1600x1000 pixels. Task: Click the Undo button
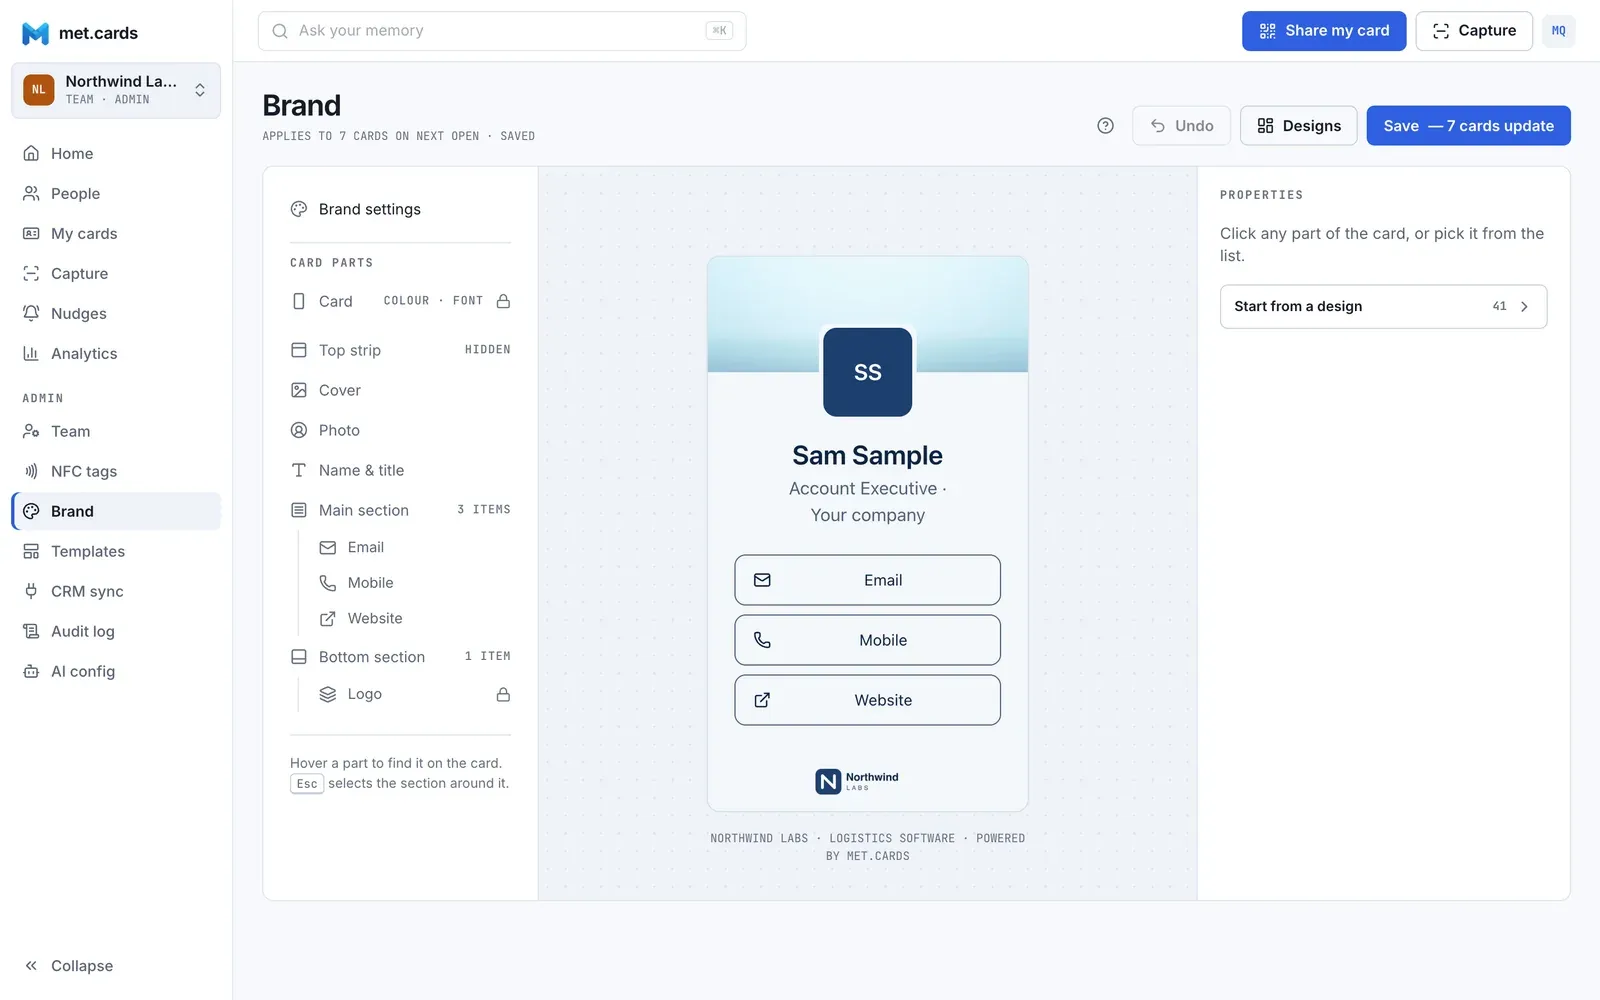point(1181,126)
